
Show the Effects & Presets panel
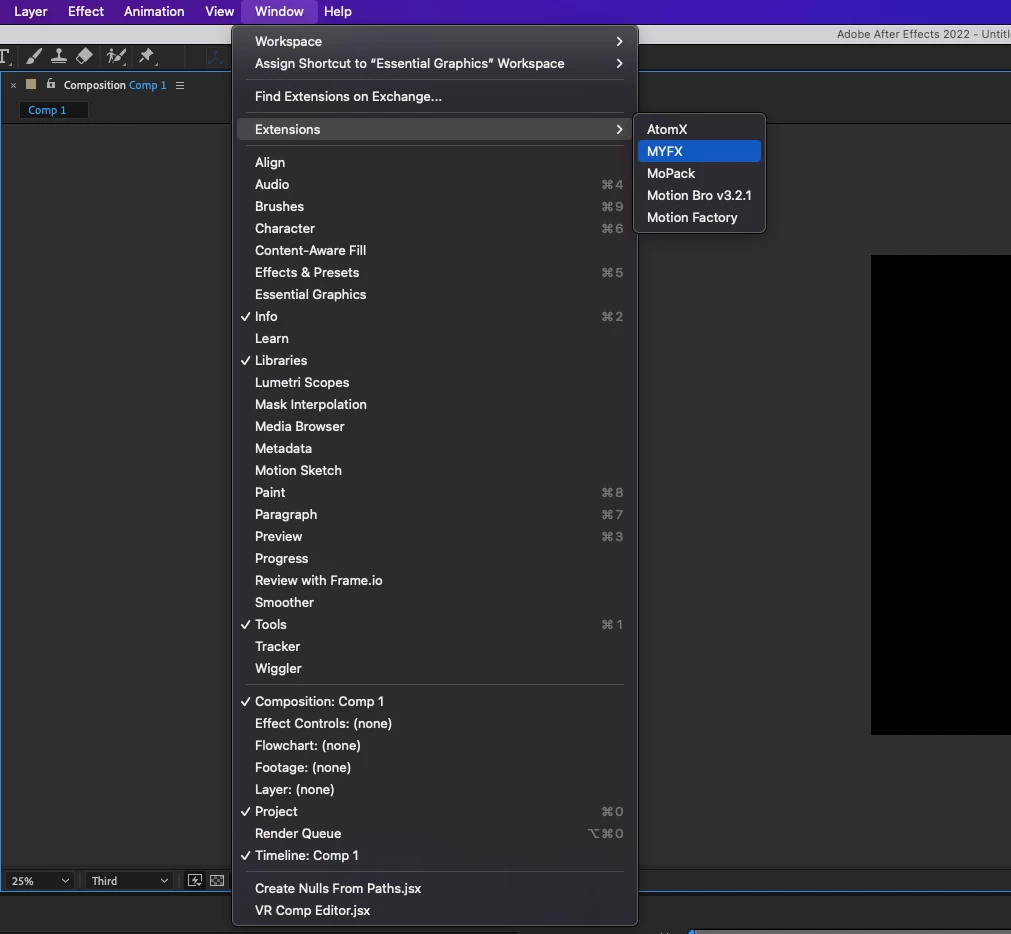(x=435, y=272)
